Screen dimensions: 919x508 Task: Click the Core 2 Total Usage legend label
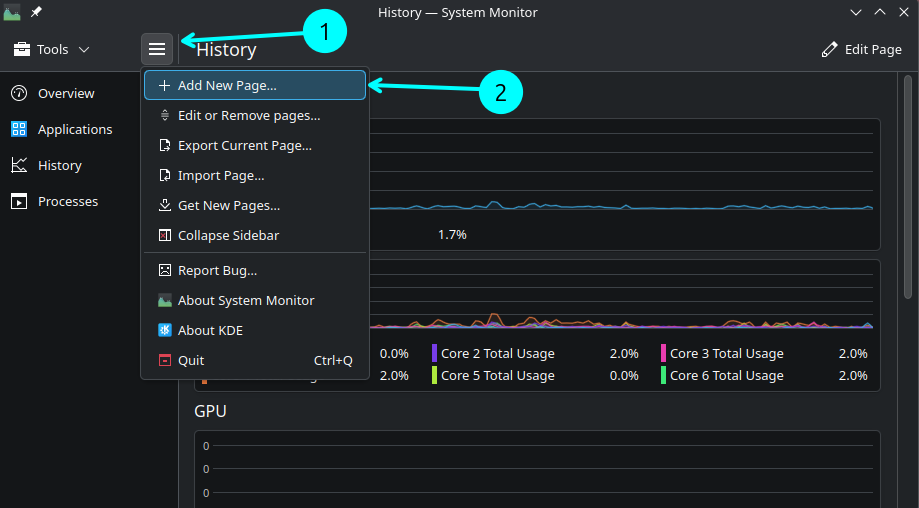click(498, 354)
